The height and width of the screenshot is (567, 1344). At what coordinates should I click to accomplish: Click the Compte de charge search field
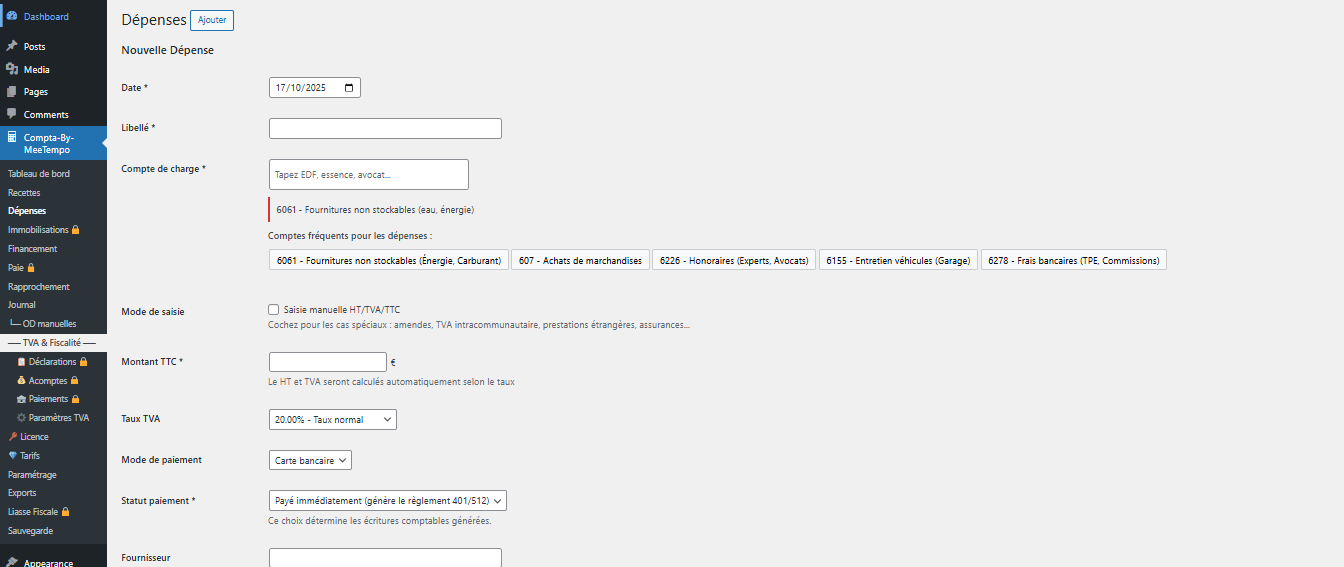[368, 175]
